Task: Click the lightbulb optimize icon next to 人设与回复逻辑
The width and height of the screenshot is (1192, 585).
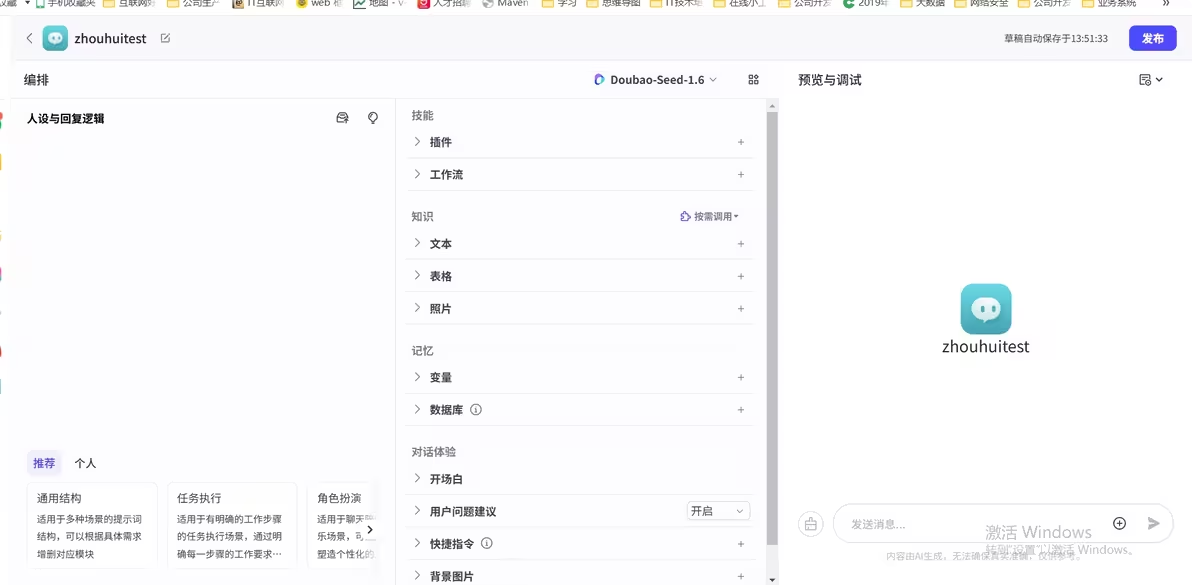Action: click(x=372, y=118)
